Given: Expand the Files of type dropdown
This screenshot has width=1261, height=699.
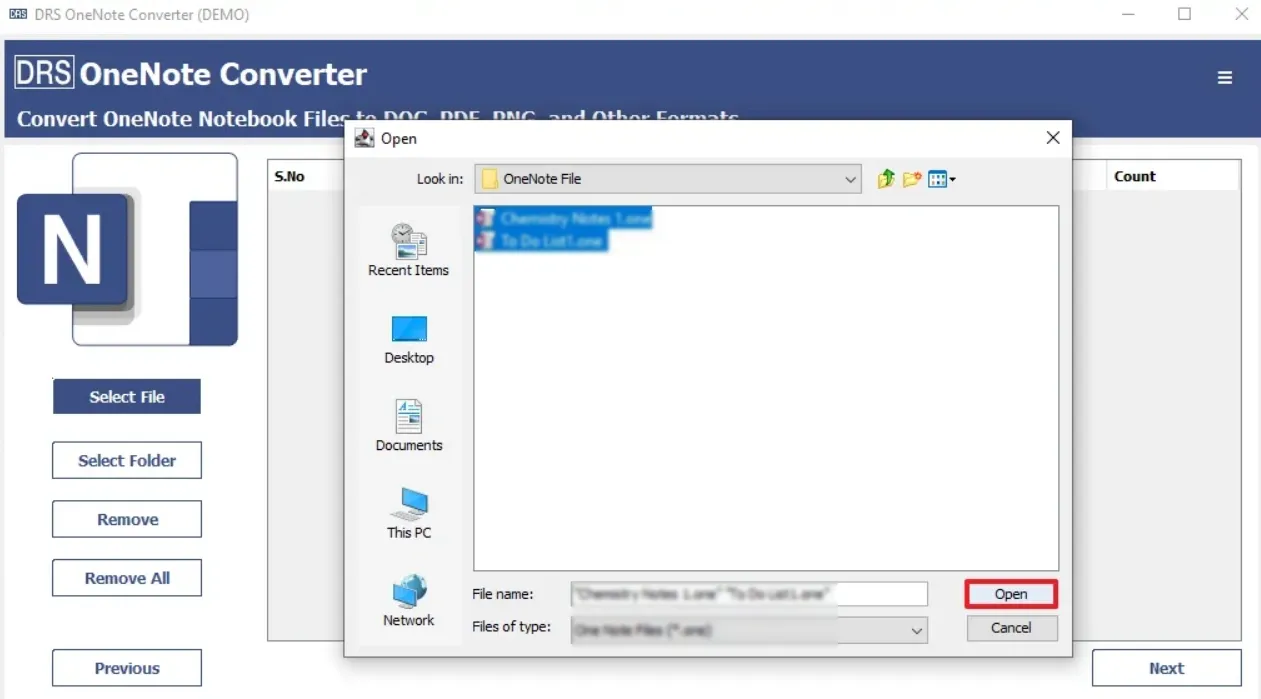Looking at the screenshot, I should tap(916, 630).
